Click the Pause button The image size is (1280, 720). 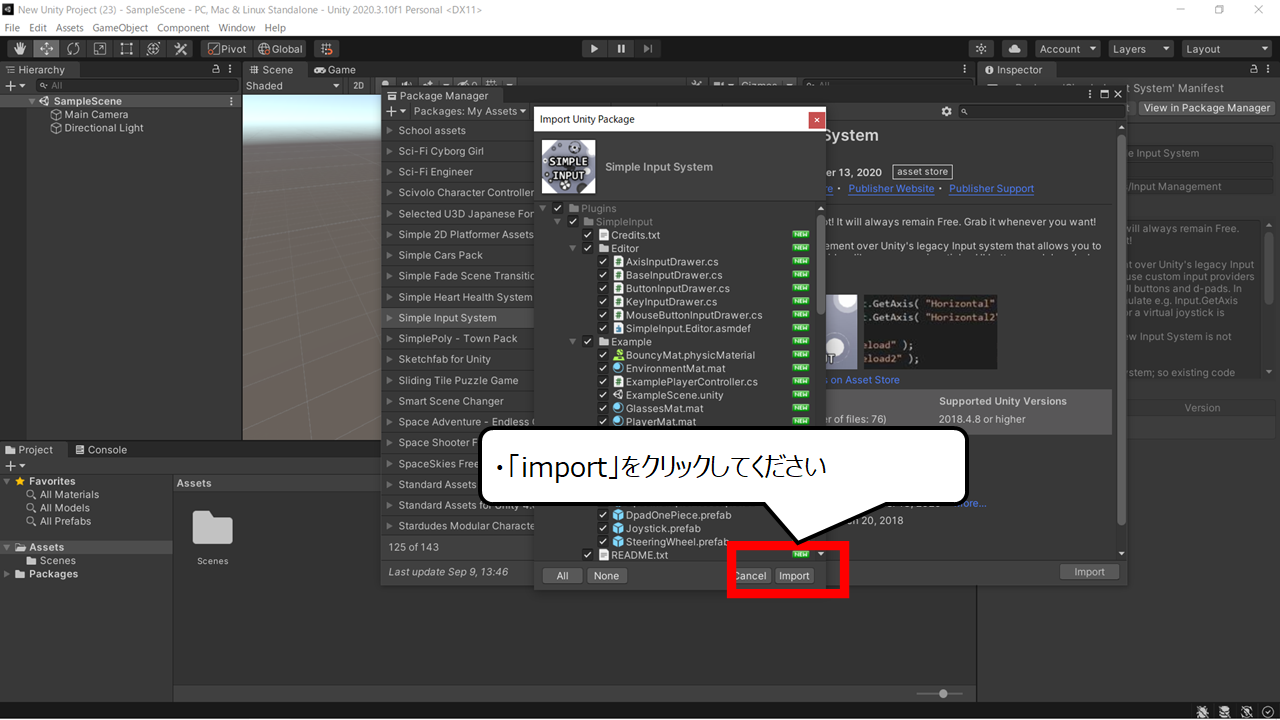tap(621, 48)
